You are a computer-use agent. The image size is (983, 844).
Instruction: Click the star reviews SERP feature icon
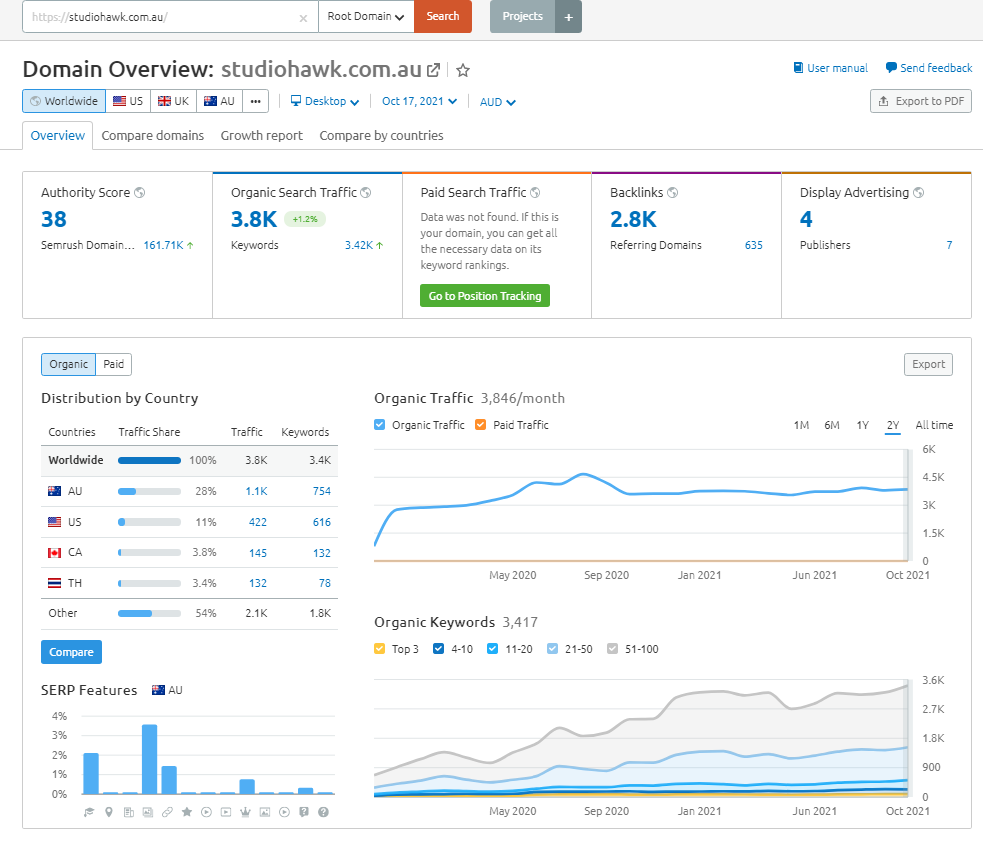(x=187, y=812)
